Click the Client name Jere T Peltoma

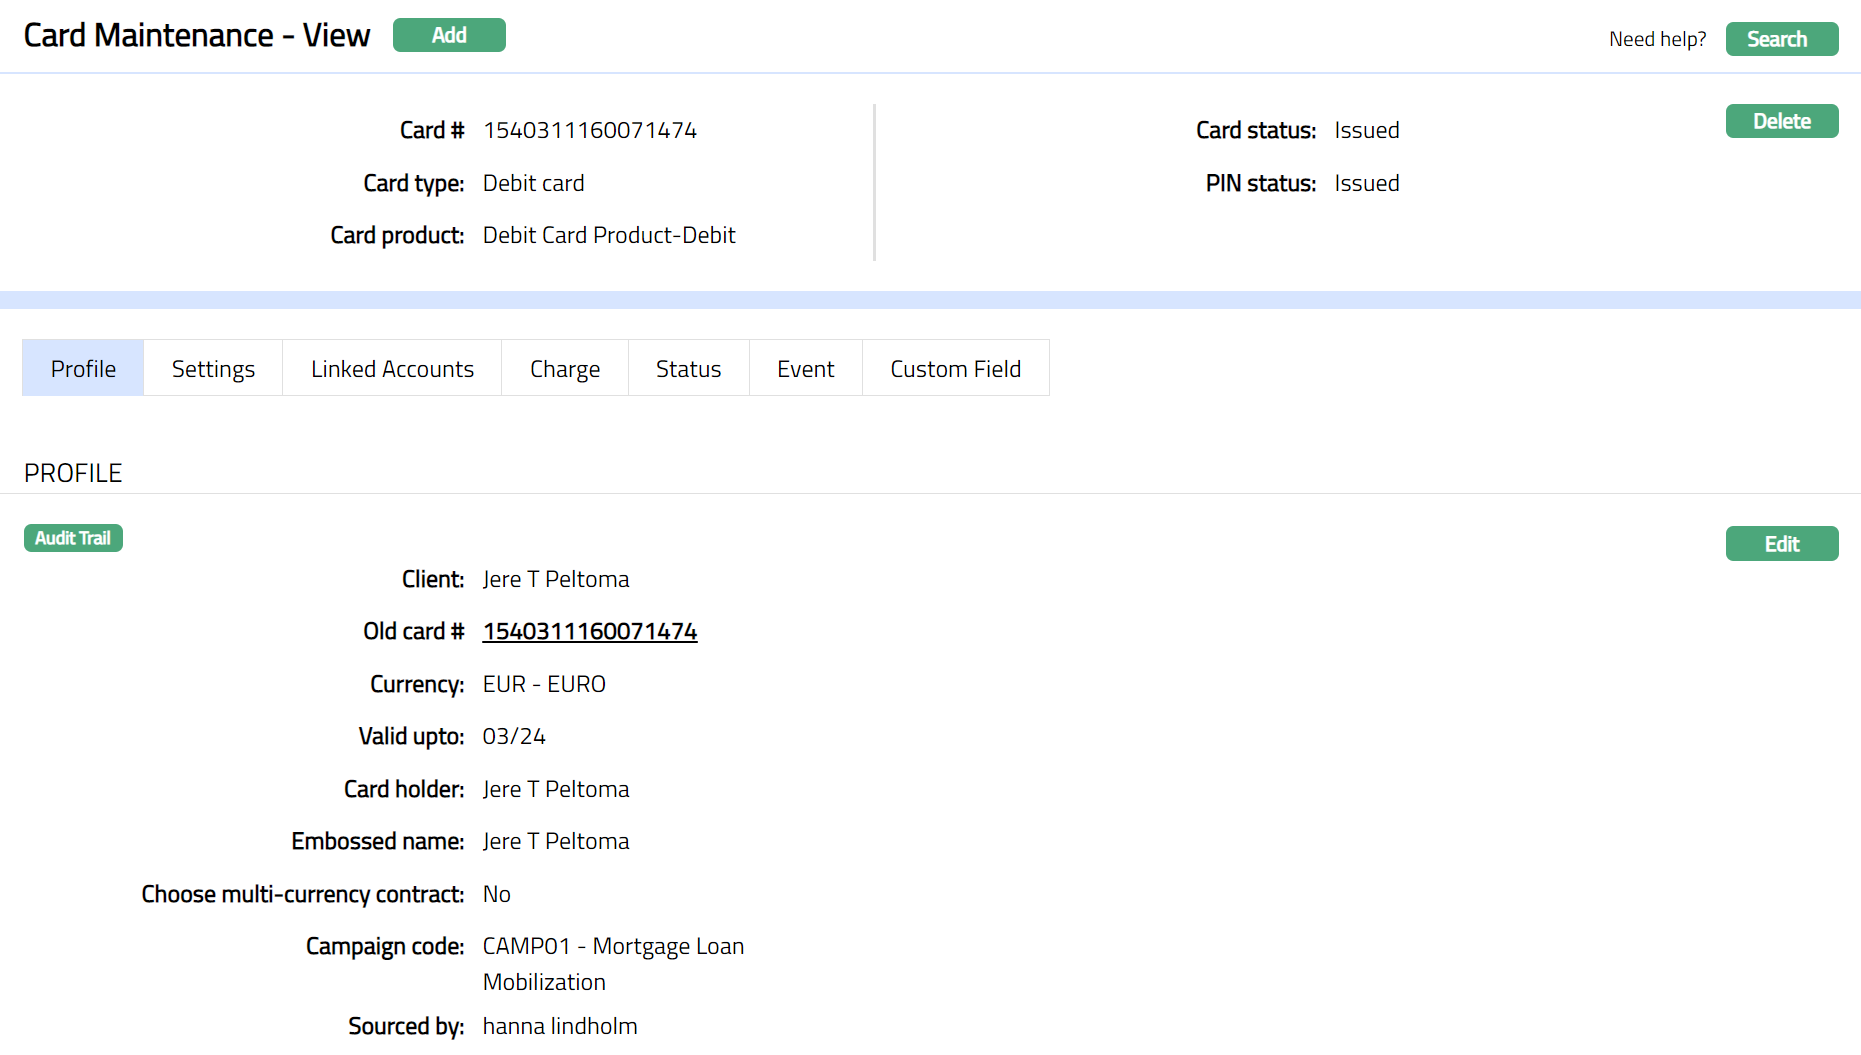click(556, 580)
